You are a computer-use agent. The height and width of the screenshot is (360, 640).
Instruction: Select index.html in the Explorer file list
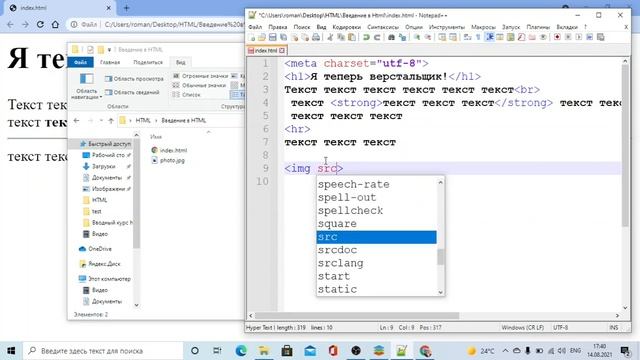pyautogui.click(x=169, y=150)
